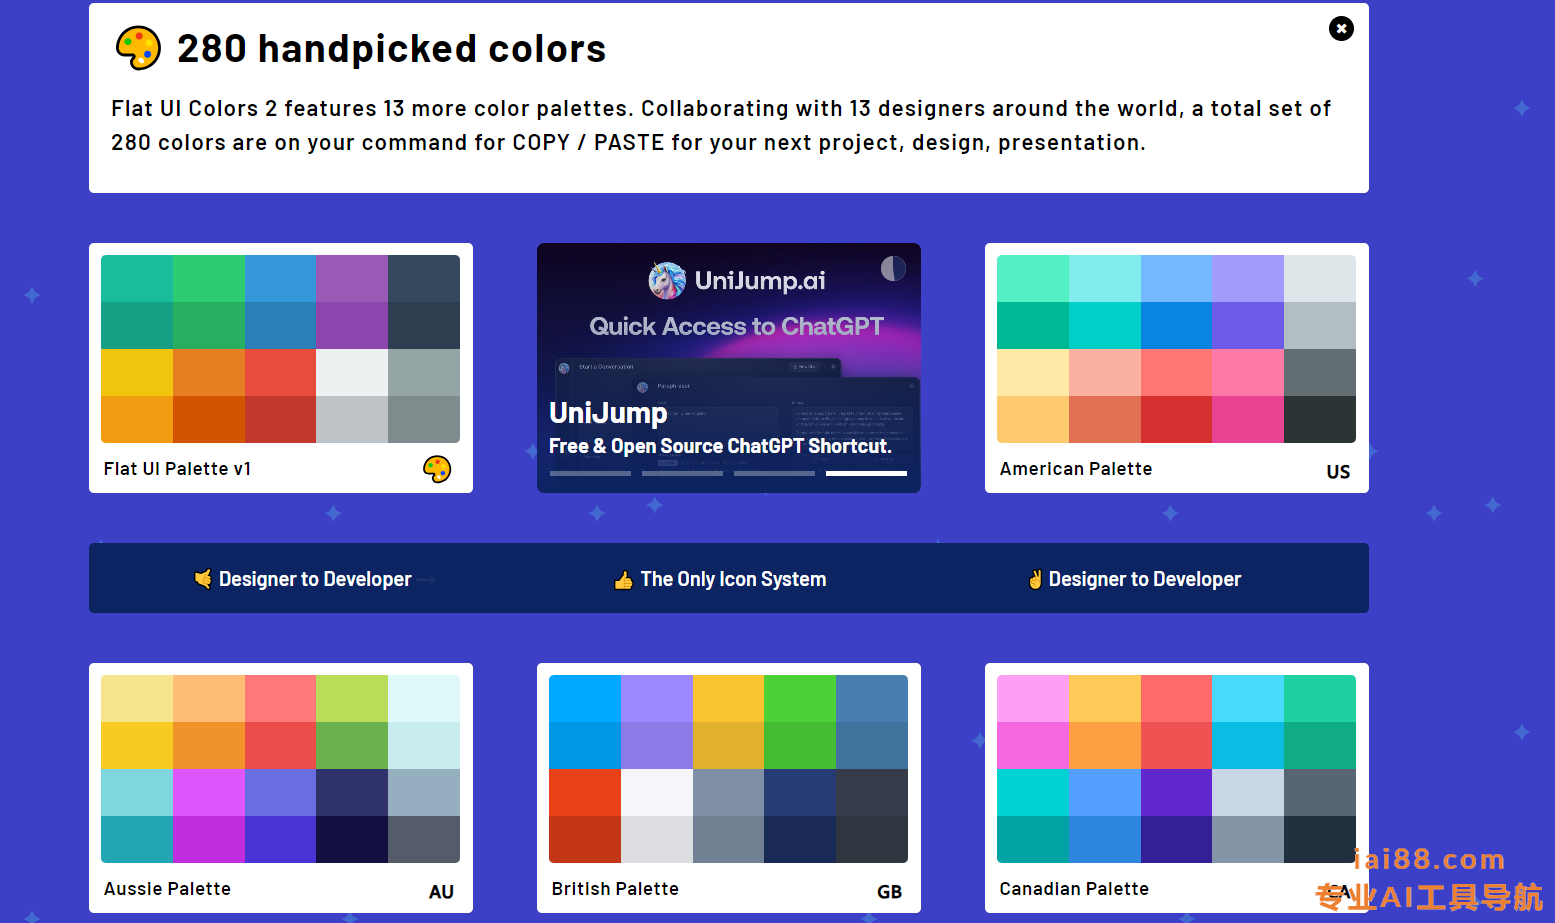This screenshot has height=923, width=1555.
Task: Click the victory hand icon beside Designer to Developer
Action: pyautogui.click(x=1035, y=580)
